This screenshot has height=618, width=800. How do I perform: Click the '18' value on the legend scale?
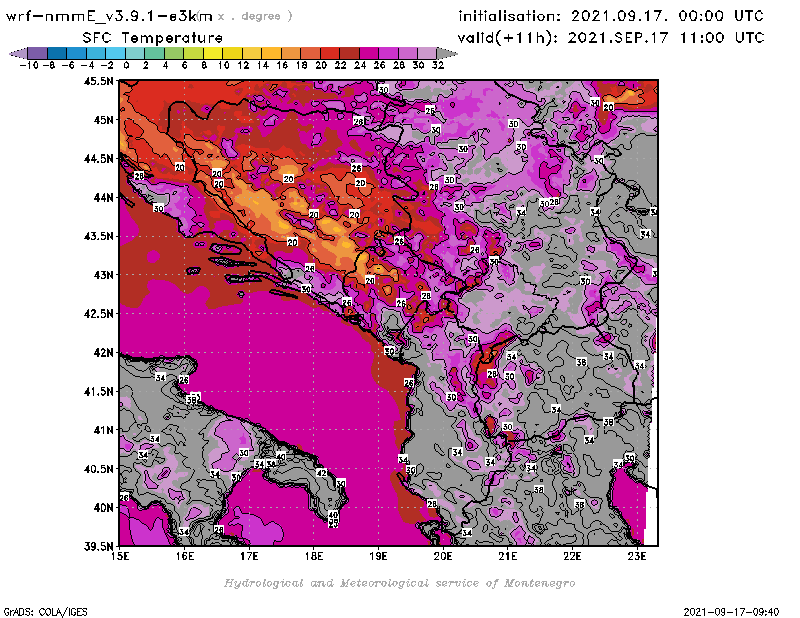[x=301, y=65]
